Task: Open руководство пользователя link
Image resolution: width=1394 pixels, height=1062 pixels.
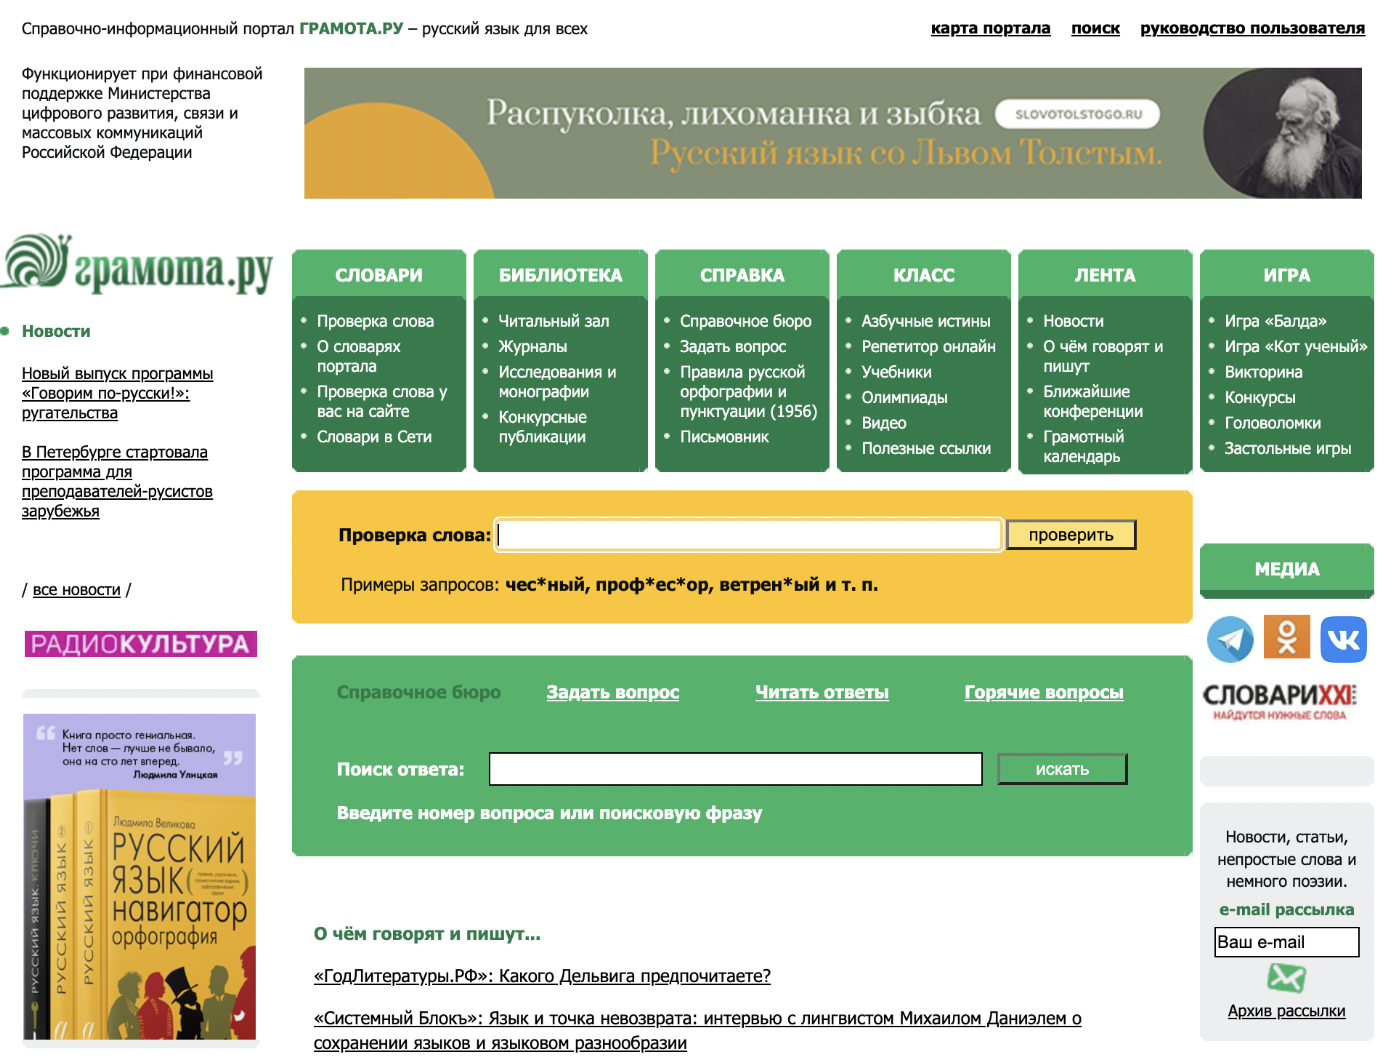Action: [x=1253, y=28]
